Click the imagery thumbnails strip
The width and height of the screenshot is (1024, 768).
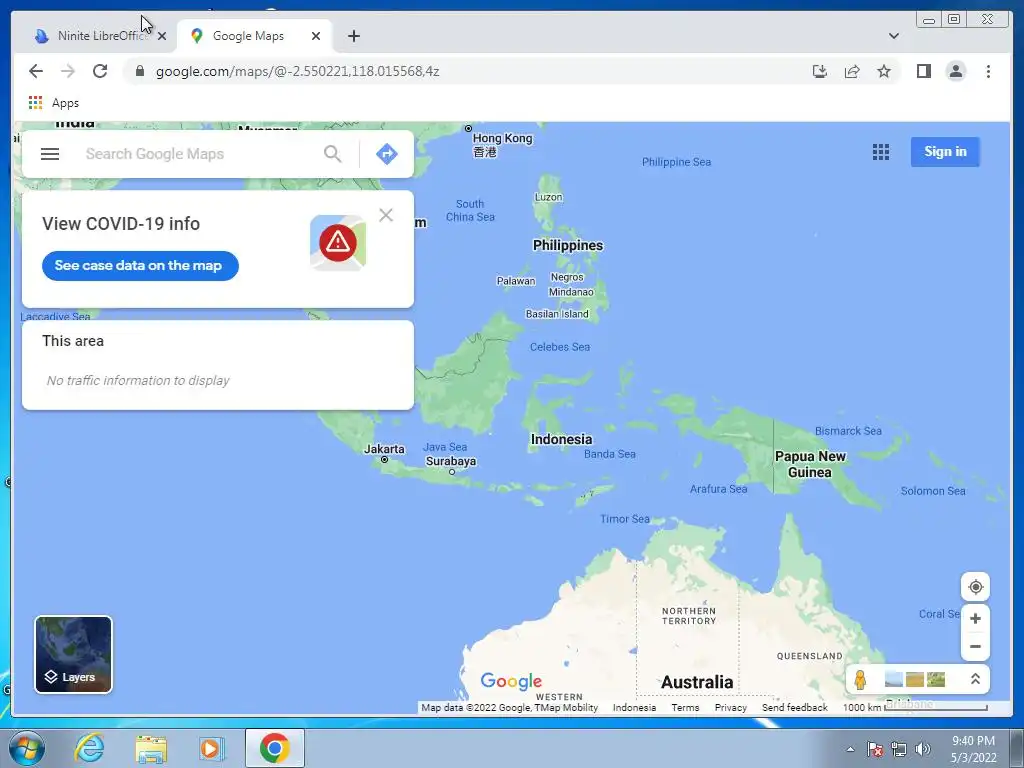point(914,679)
